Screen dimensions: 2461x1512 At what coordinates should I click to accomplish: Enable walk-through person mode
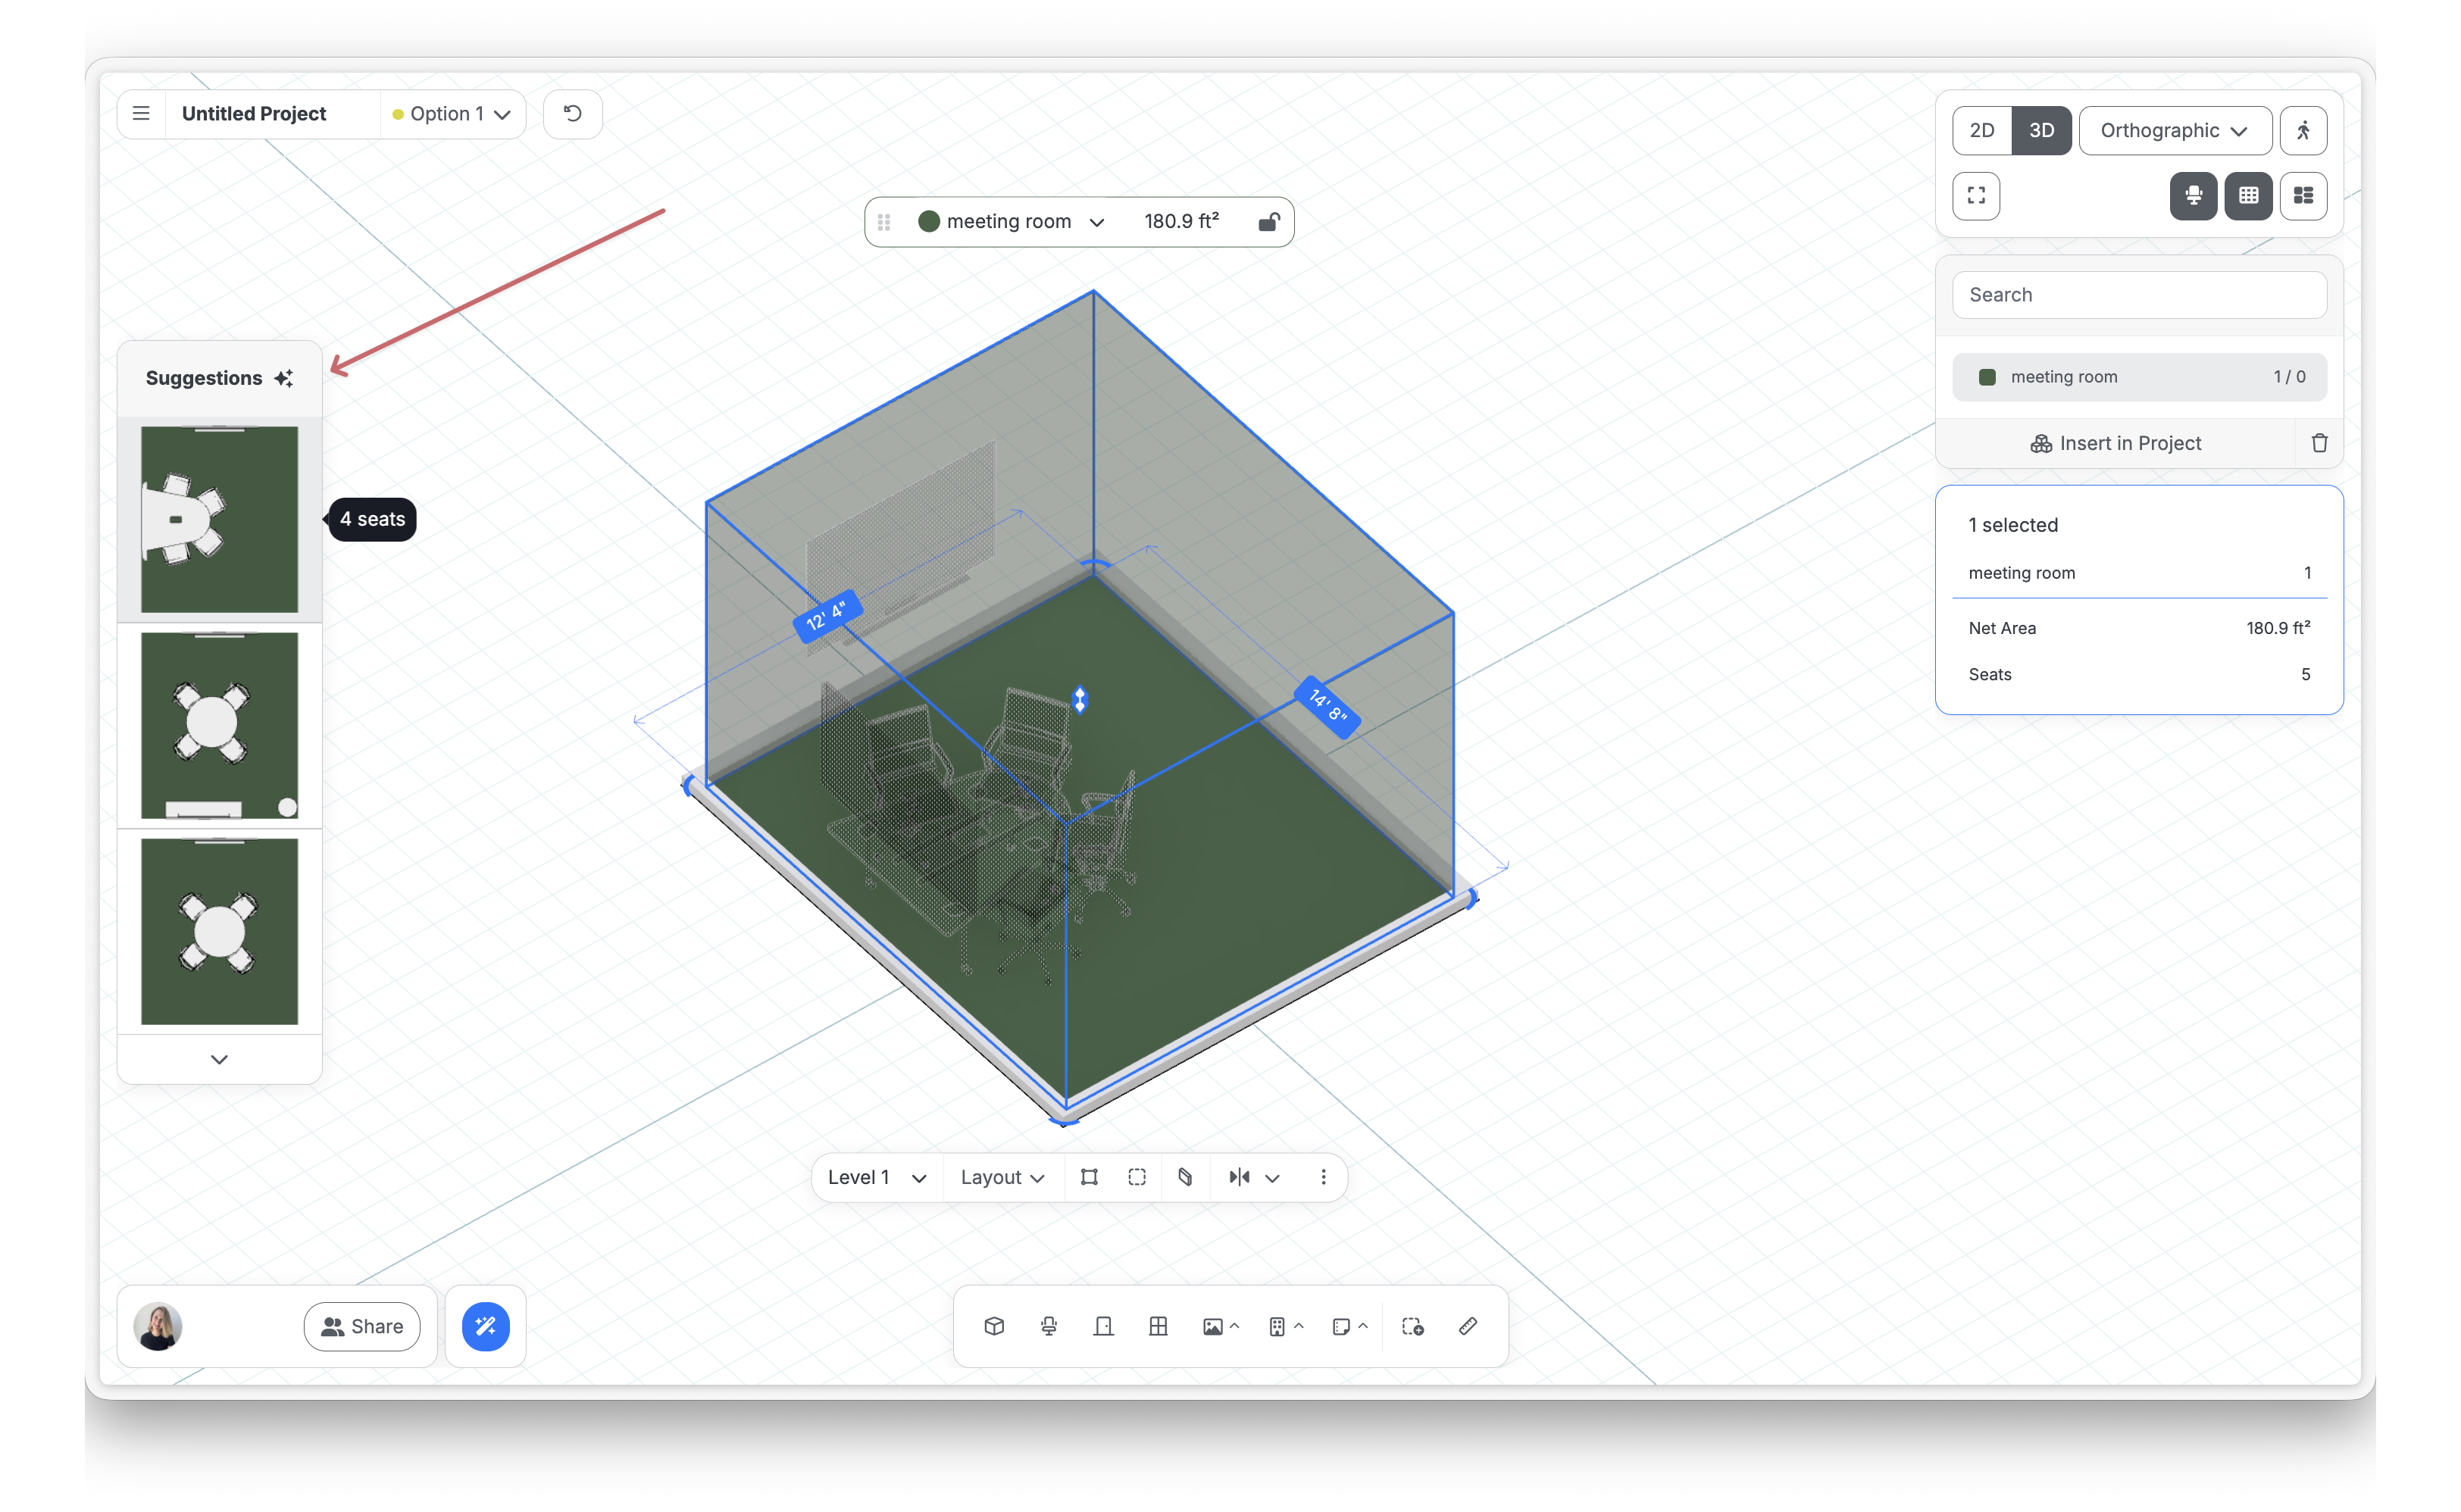(2303, 131)
